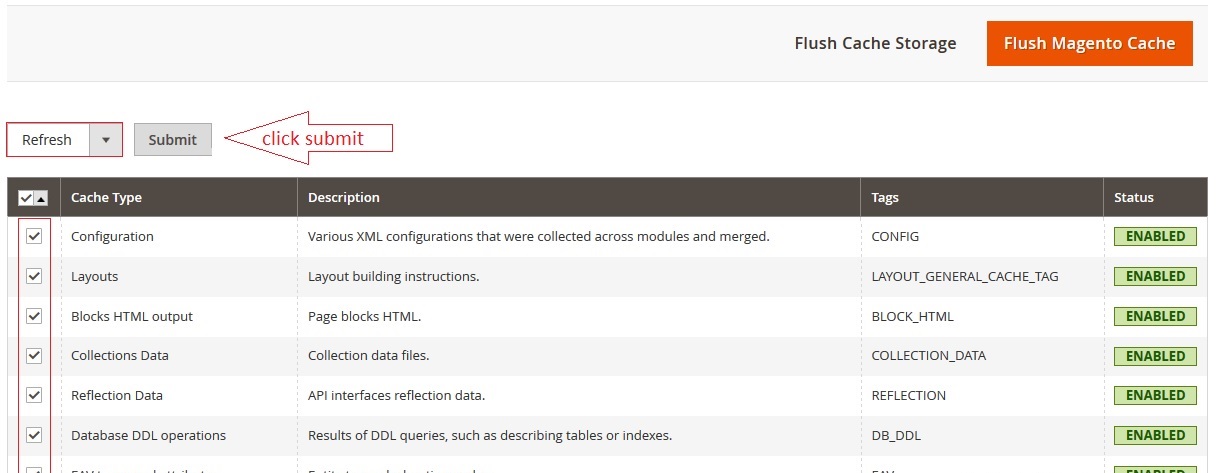1222x473 pixels.
Task: Uncheck the Configuration cache checkbox
Action: pos(34,237)
